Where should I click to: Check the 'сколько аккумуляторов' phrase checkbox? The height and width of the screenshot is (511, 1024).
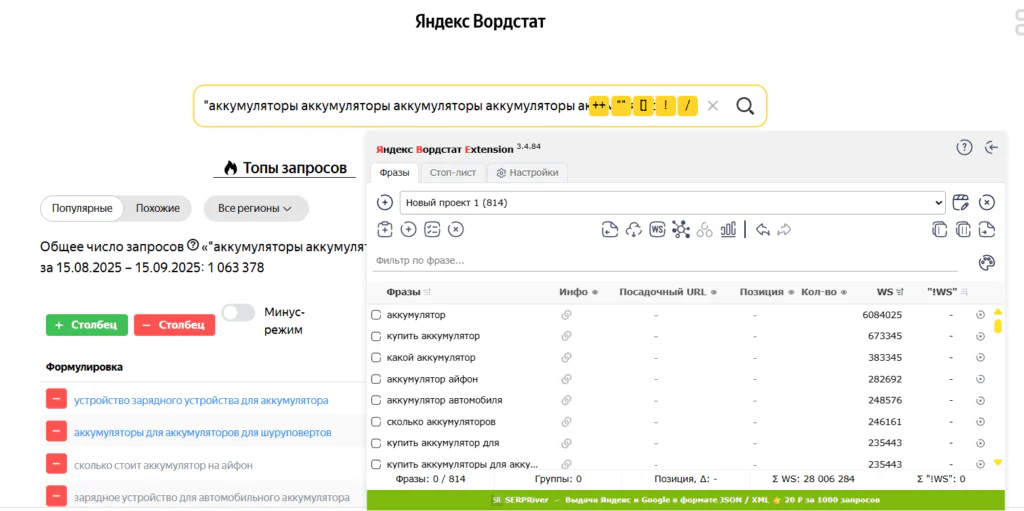(376, 421)
